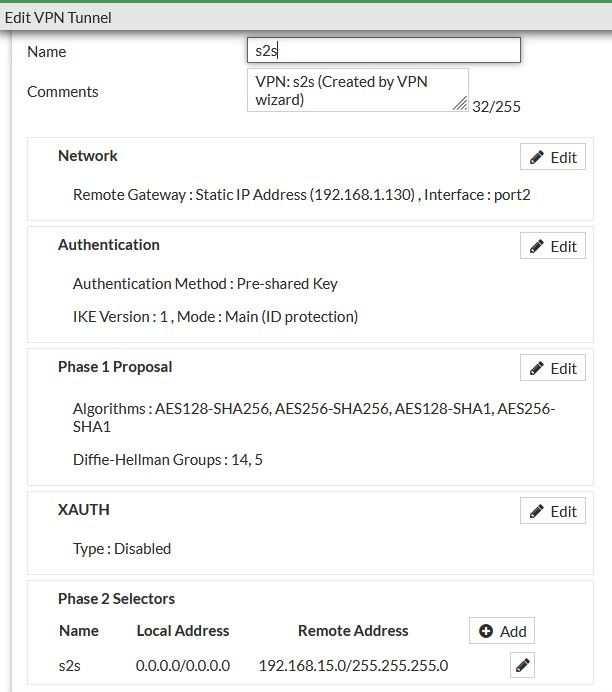Click the Comments box resize handle
Image resolution: width=612 pixels, height=692 pixels.
460,104
